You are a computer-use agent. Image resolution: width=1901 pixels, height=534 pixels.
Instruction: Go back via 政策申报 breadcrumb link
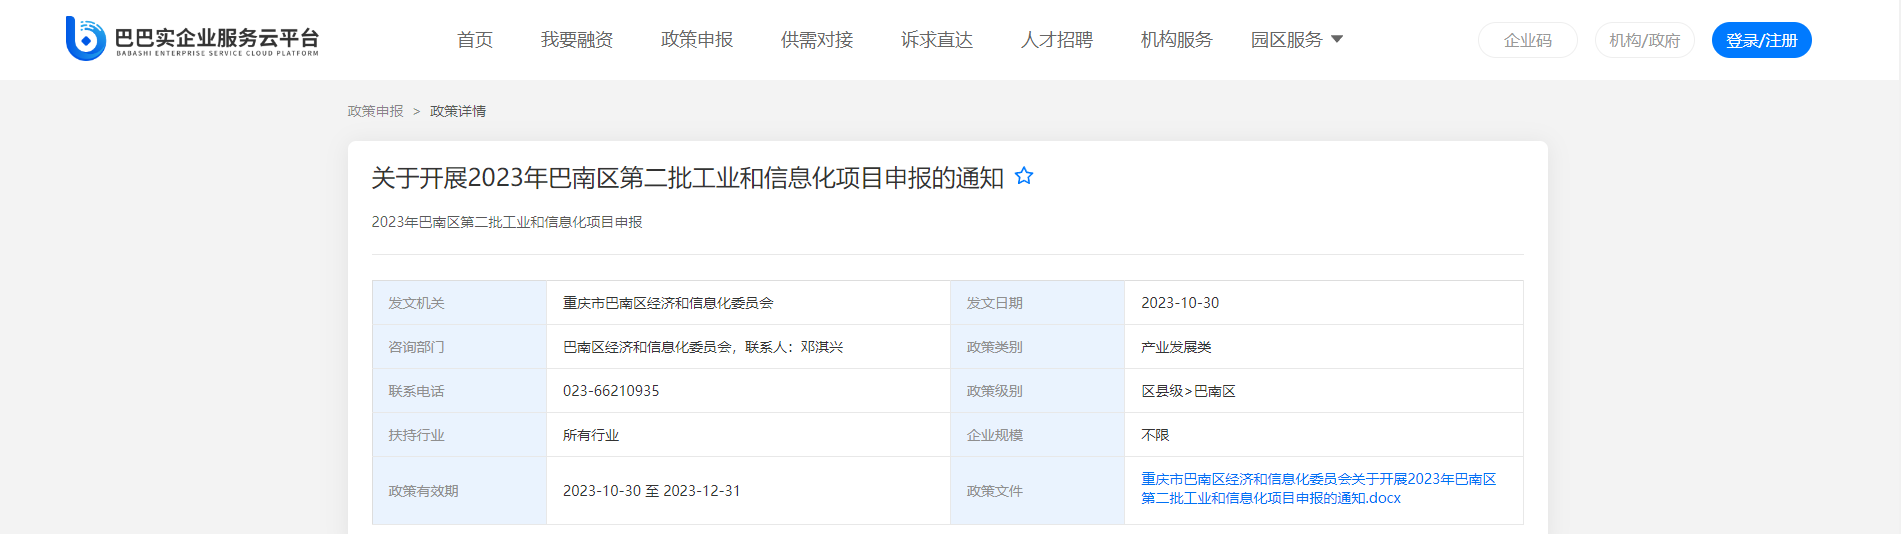[375, 111]
